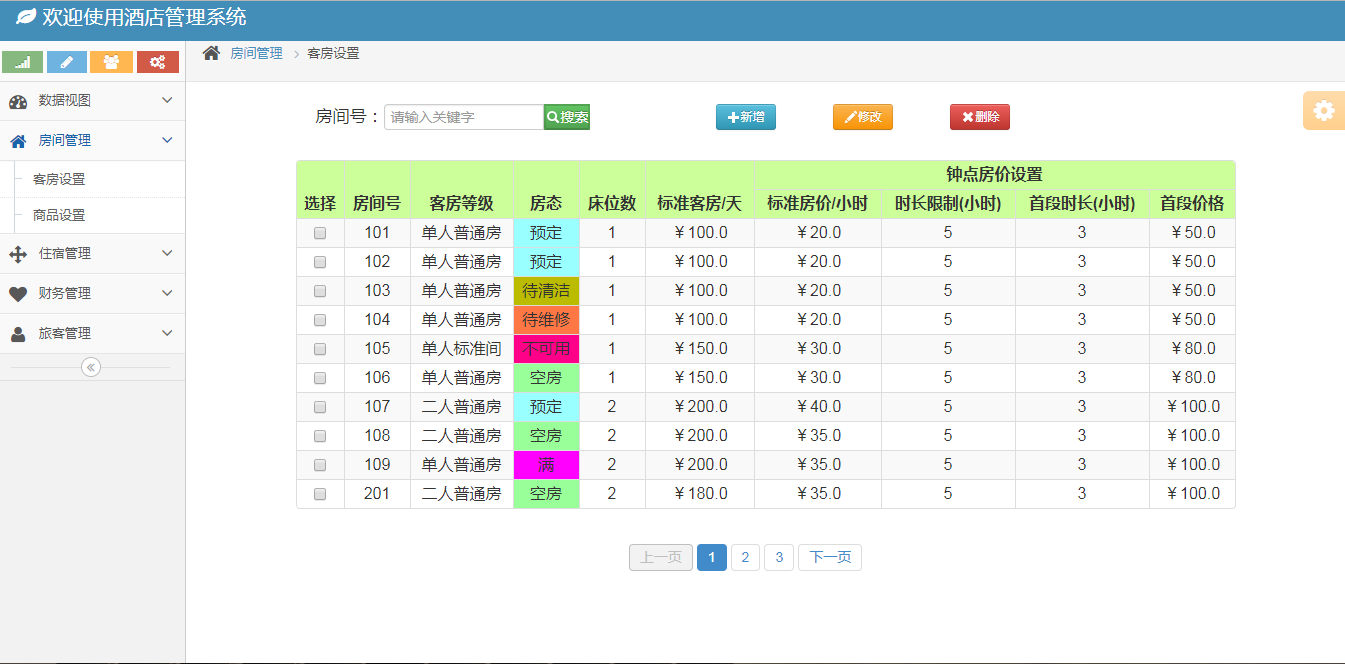Click 单人标准间 cell of room 105
Image resolution: width=1345 pixels, height=664 pixels.
[x=462, y=349]
